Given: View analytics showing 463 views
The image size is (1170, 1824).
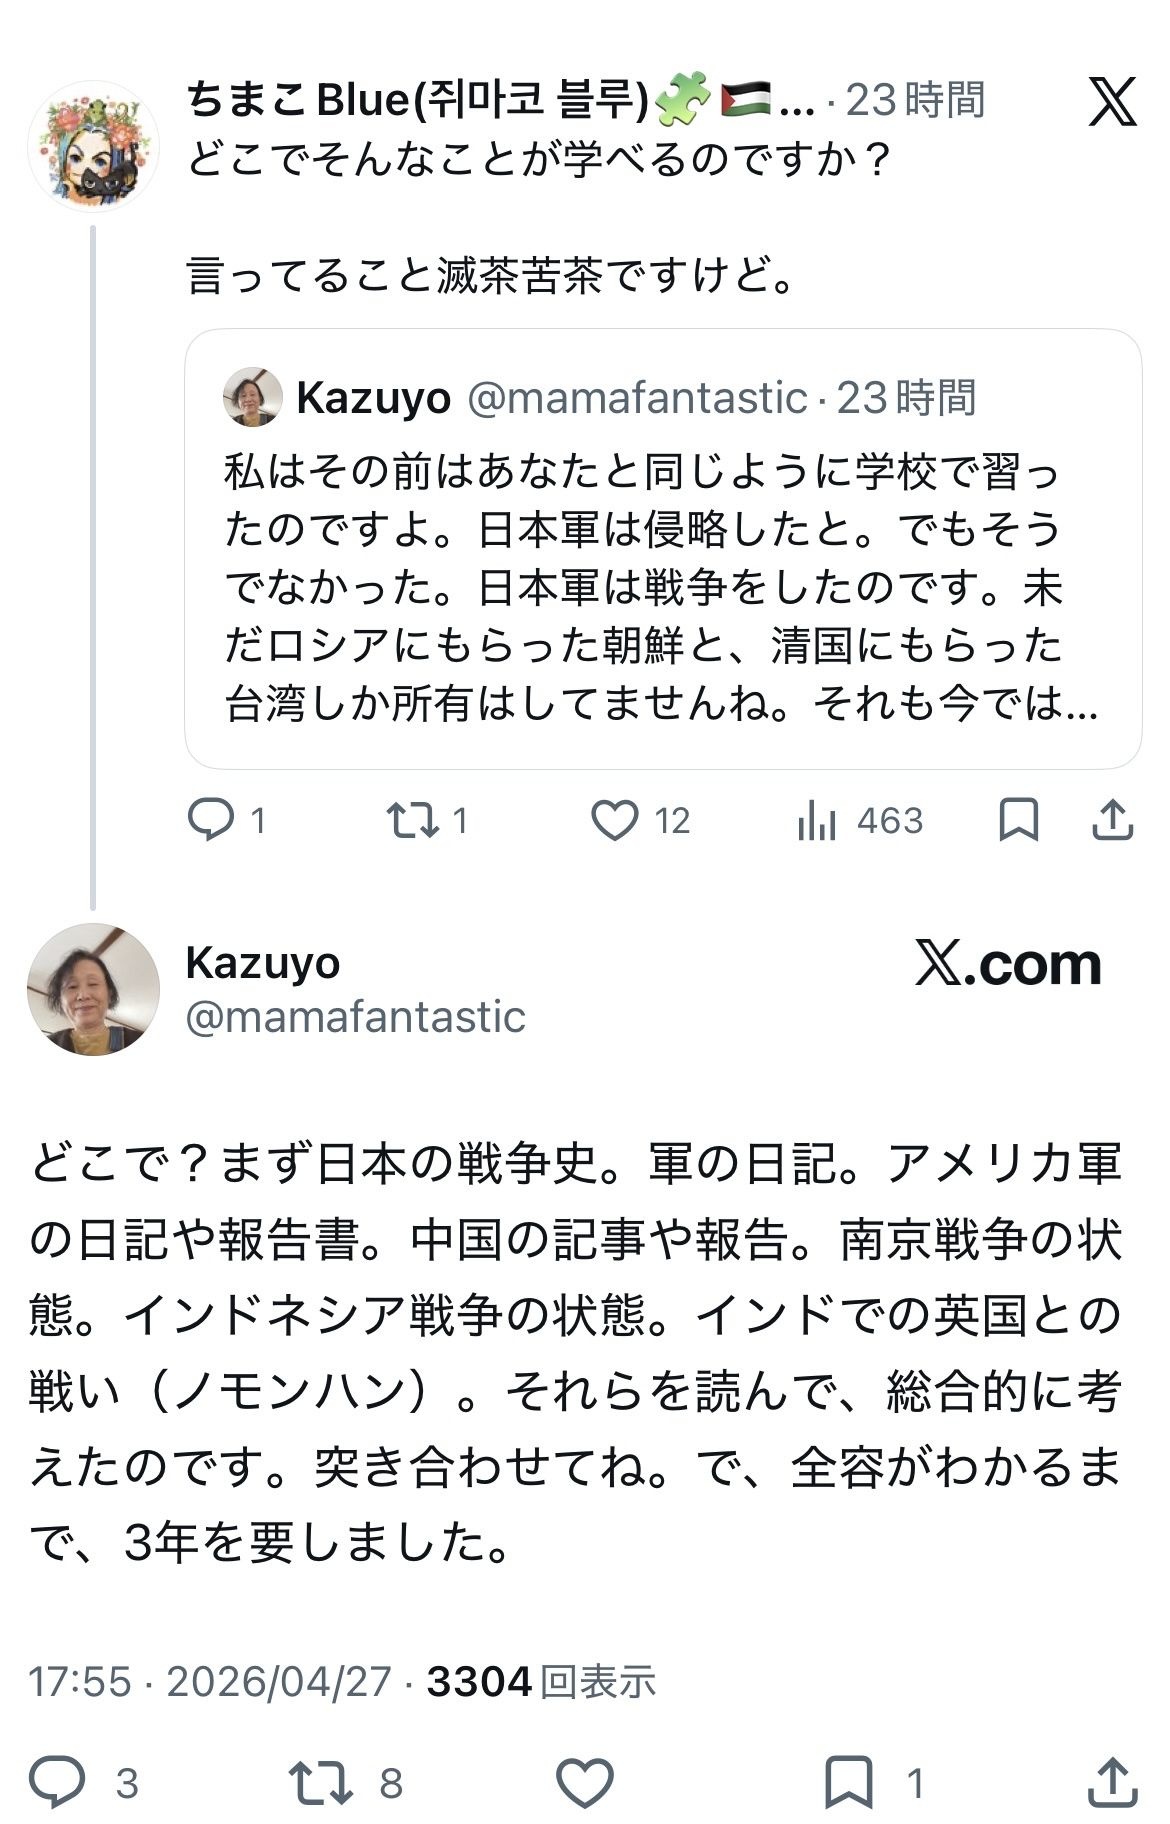Looking at the screenshot, I should 817,822.
